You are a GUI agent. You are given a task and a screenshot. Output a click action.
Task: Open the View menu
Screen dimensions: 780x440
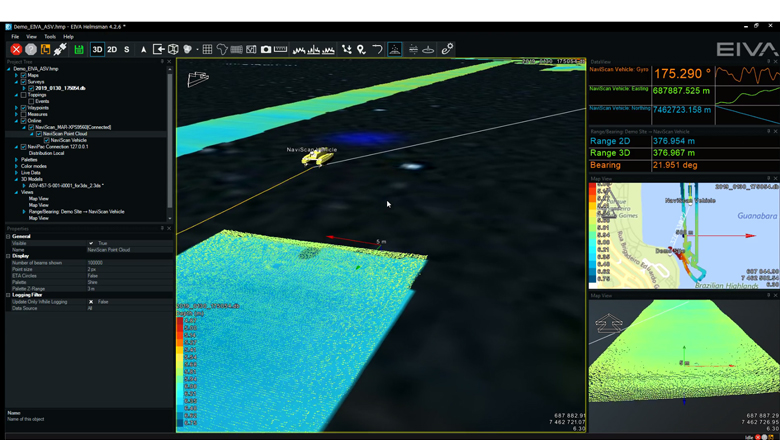(x=32, y=36)
